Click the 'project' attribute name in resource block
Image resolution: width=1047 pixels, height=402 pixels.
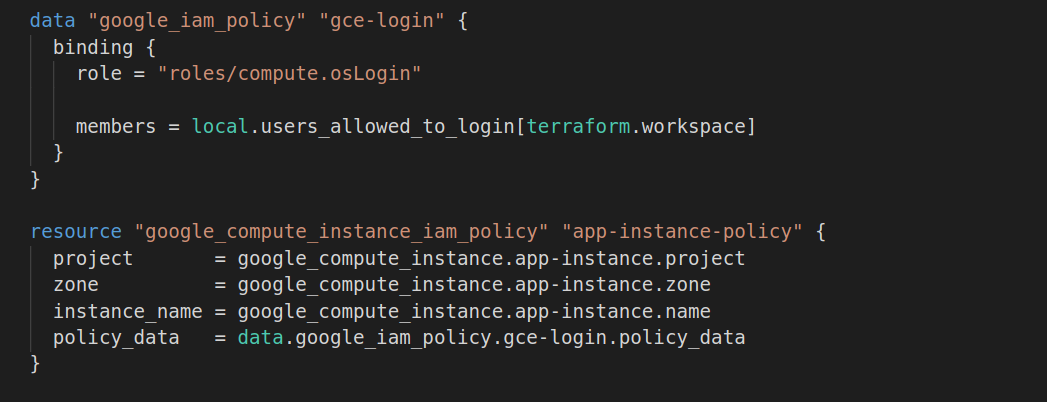pos(93,258)
